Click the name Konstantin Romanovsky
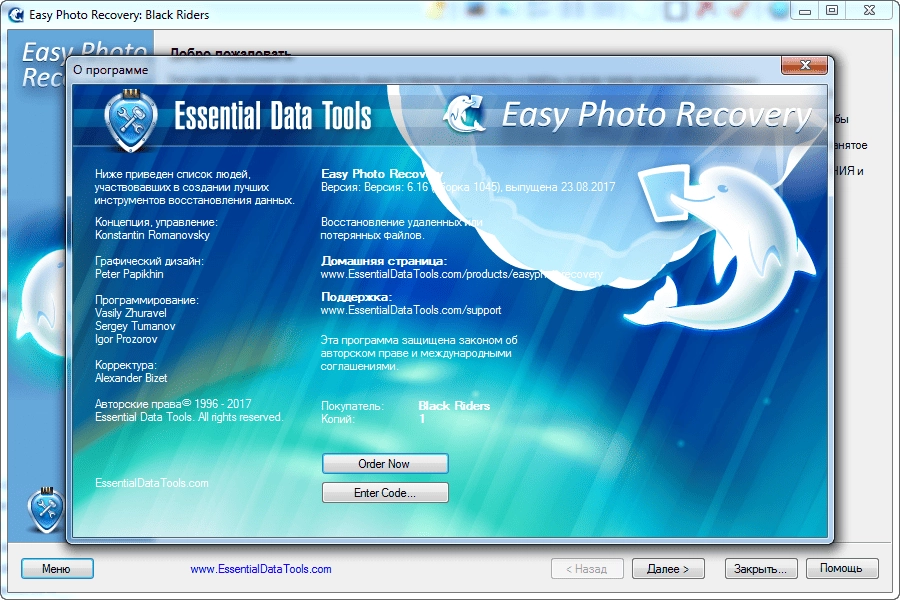Image resolution: width=900 pixels, height=600 pixels. (x=152, y=235)
